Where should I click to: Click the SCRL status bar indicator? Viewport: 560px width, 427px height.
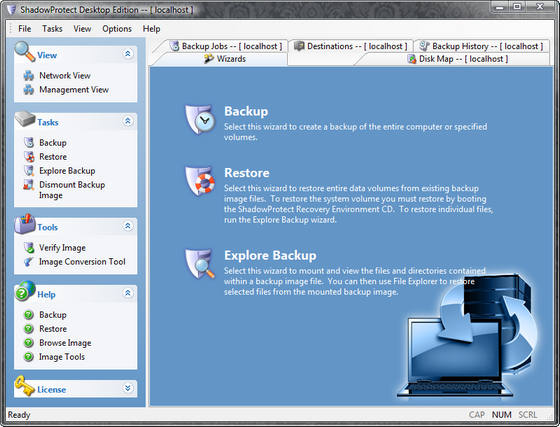528,415
